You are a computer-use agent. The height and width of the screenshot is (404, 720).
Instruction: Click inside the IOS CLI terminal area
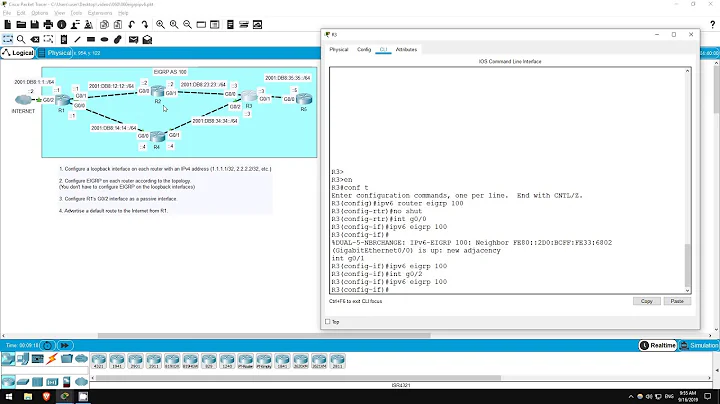(x=507, y=180)
